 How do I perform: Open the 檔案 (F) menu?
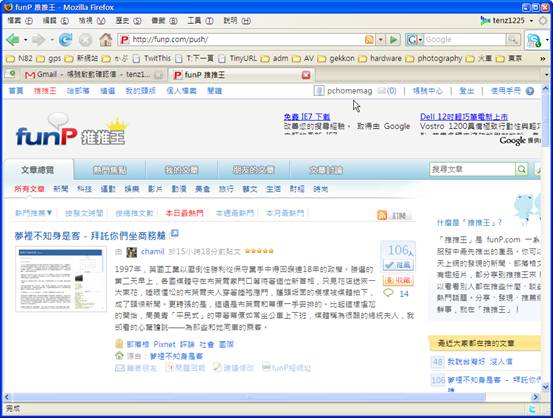[20, 21]
